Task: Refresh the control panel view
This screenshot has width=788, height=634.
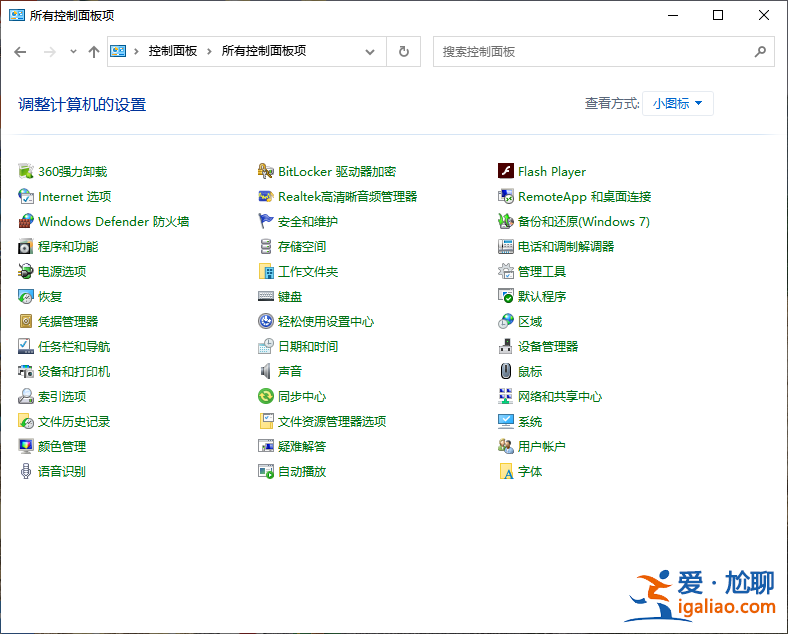Action: (404, 51)
